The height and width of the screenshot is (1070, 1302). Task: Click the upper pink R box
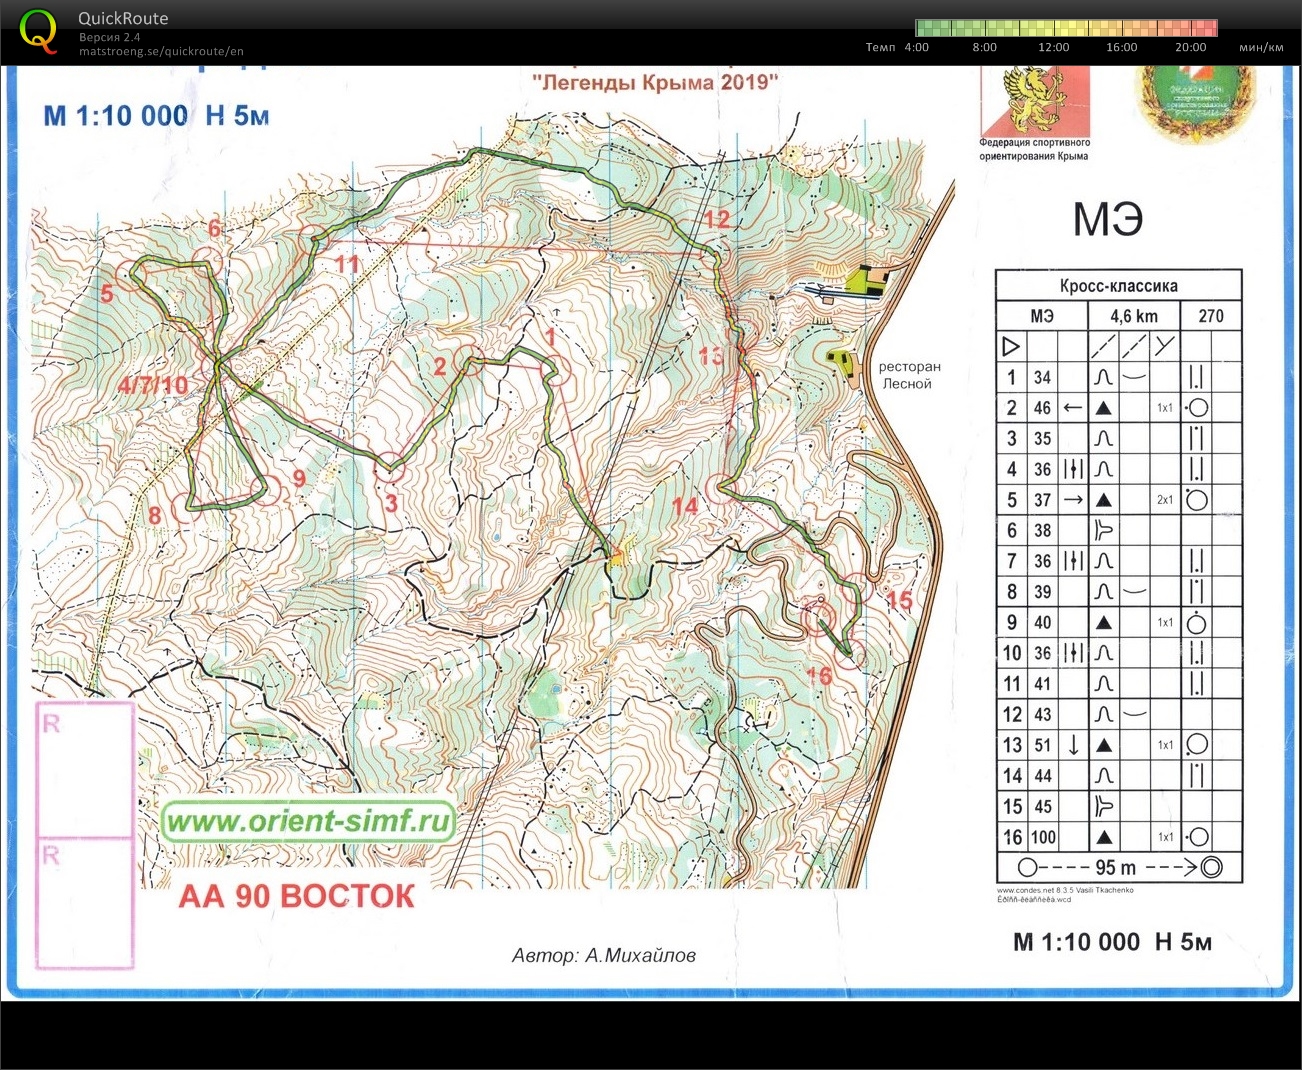pos(85,769)
